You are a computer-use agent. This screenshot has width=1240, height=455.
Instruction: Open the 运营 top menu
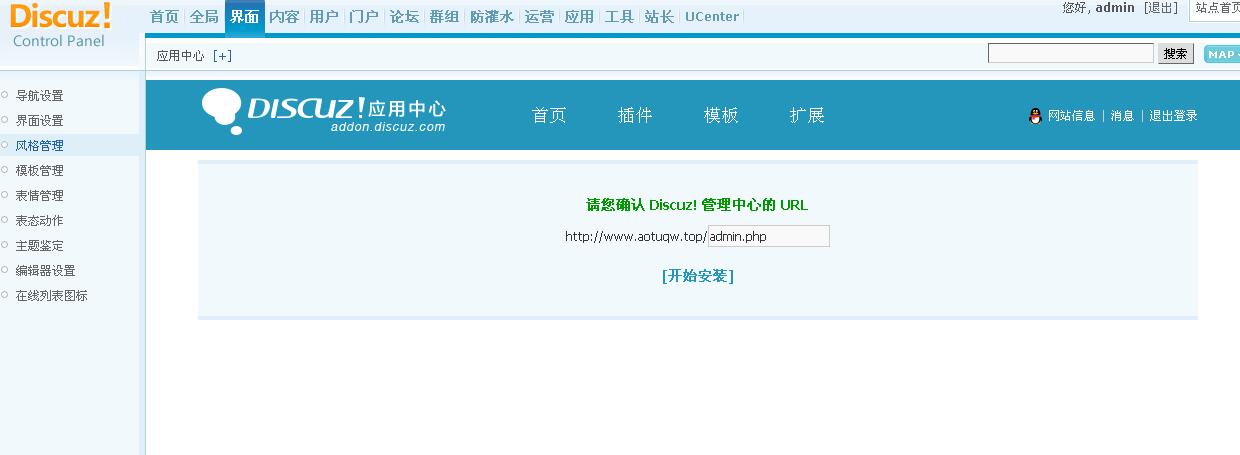(x=539, y=17)
